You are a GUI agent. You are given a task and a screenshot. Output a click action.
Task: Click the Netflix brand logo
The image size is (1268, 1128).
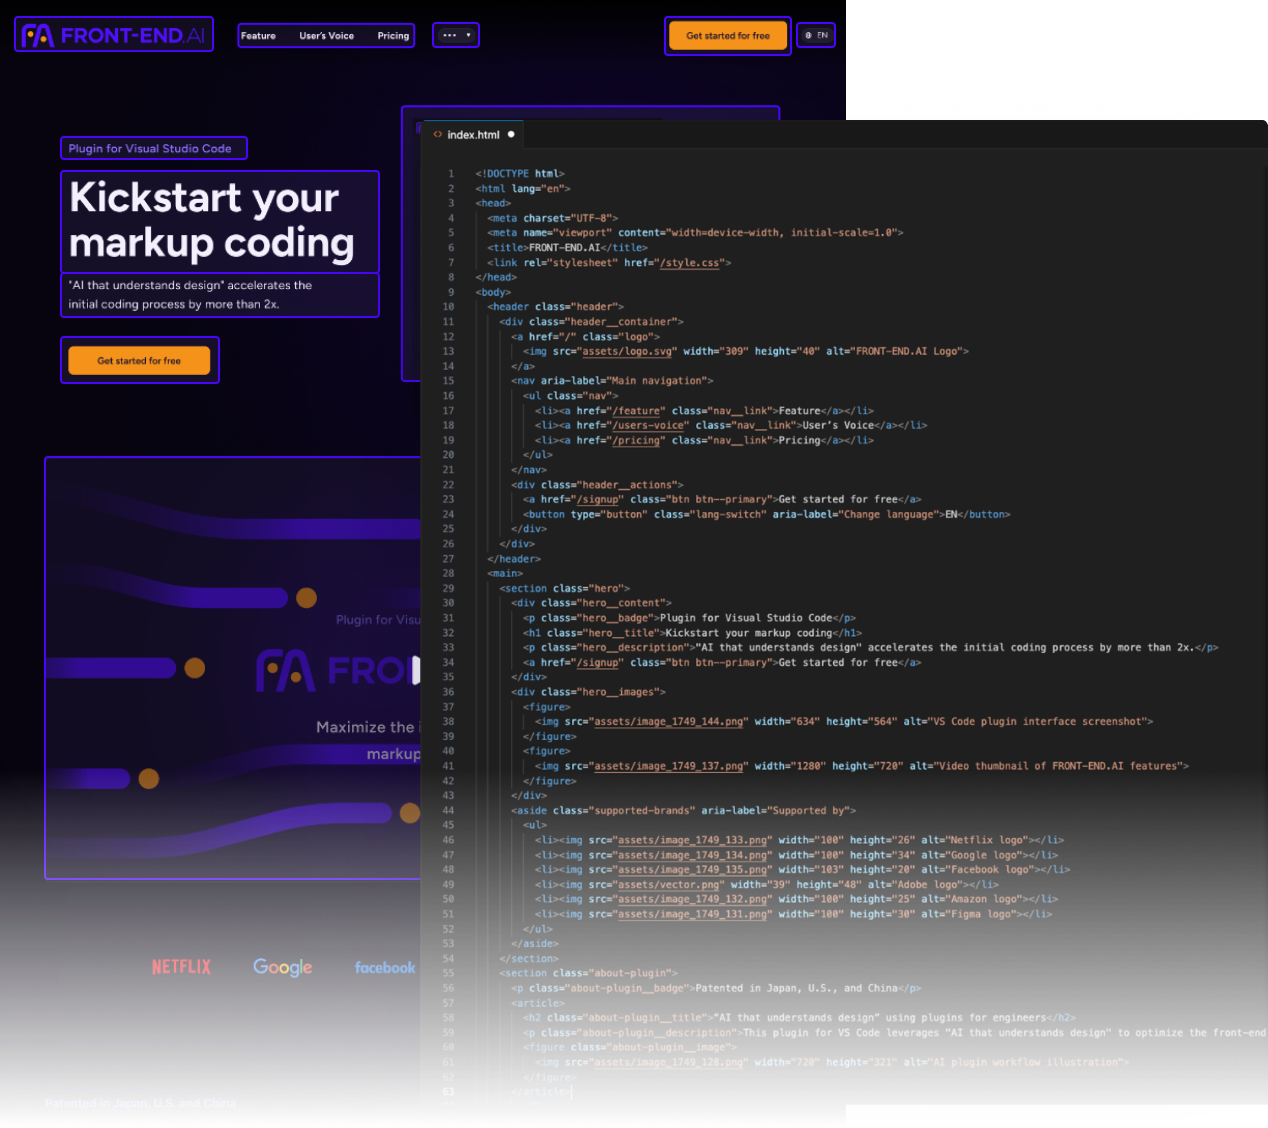click(x=181, y=967)
